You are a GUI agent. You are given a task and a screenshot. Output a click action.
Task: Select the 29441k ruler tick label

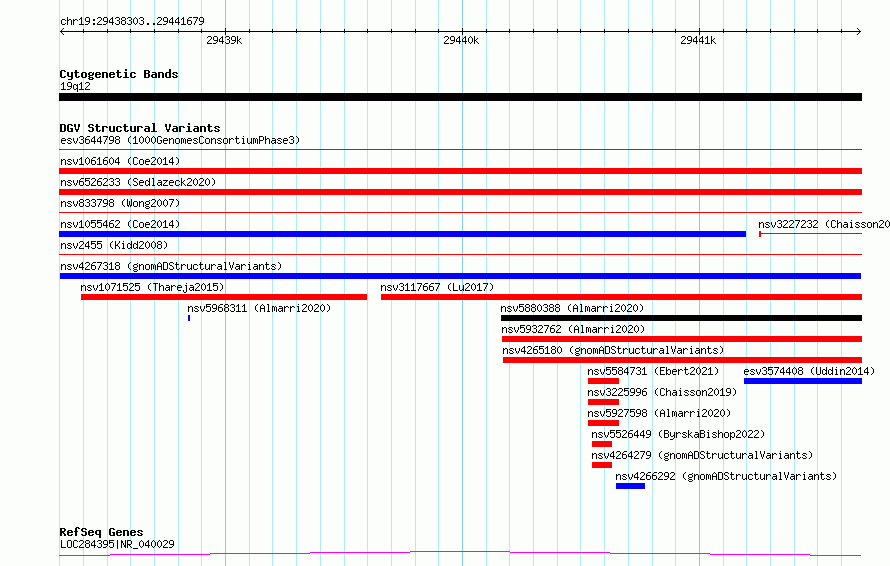(698, 40)
